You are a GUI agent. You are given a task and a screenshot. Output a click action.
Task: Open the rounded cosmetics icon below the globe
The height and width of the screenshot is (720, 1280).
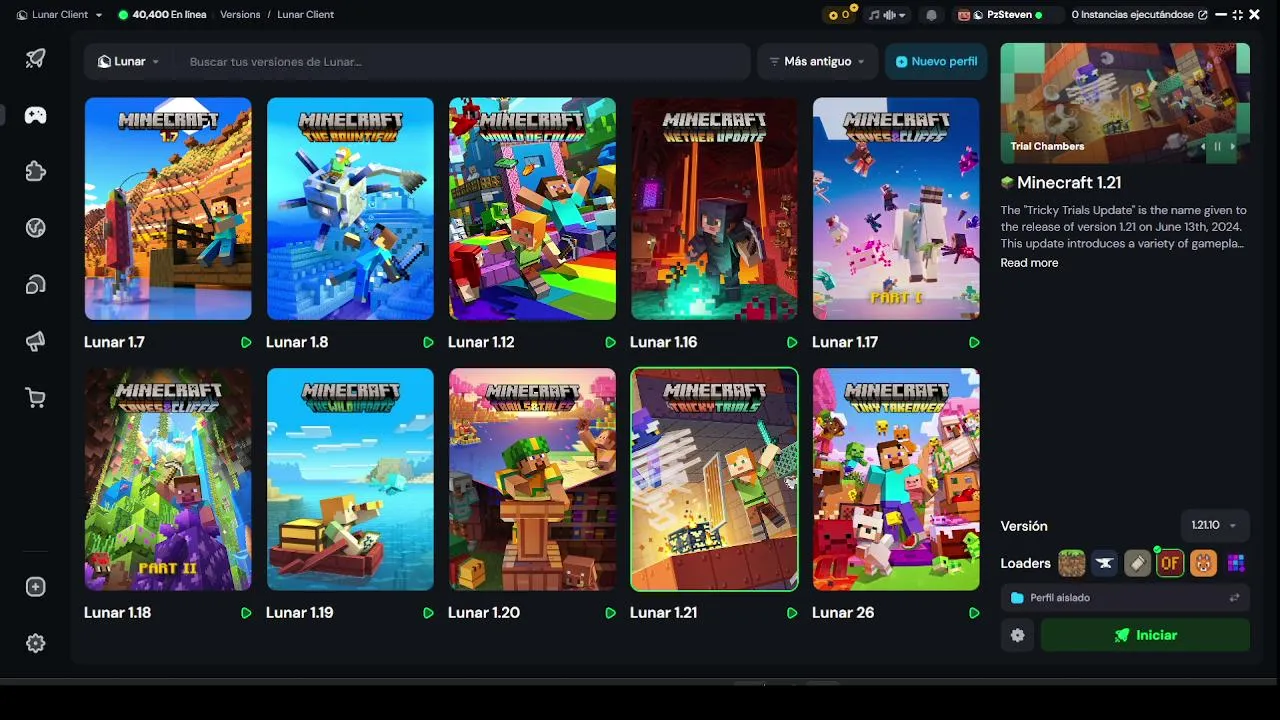pyautogui.click(x=36, y=285)
